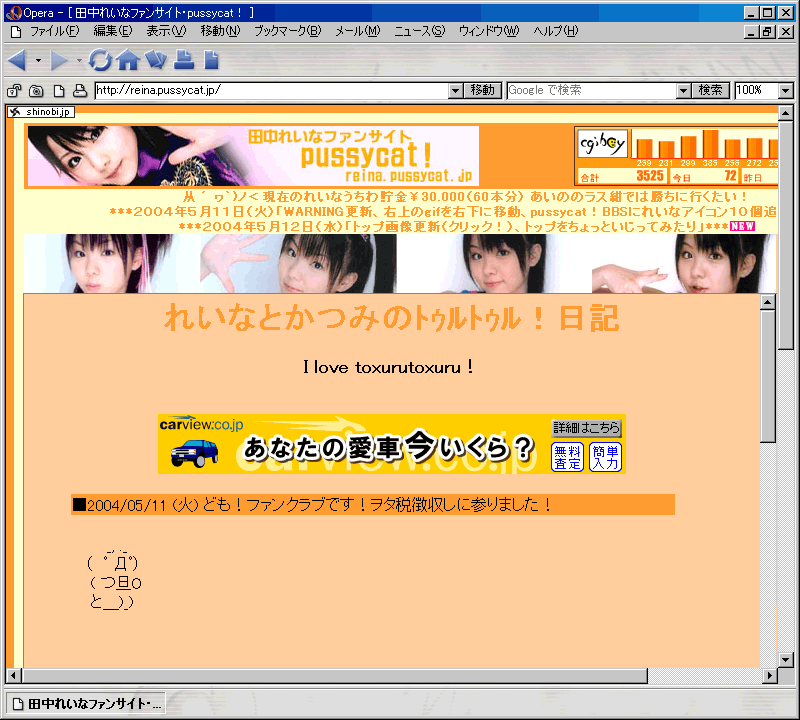Open the hotlist cards icon in toolbar
The width and height of the screenshot is (800, 720).
(x=156, y=60)
